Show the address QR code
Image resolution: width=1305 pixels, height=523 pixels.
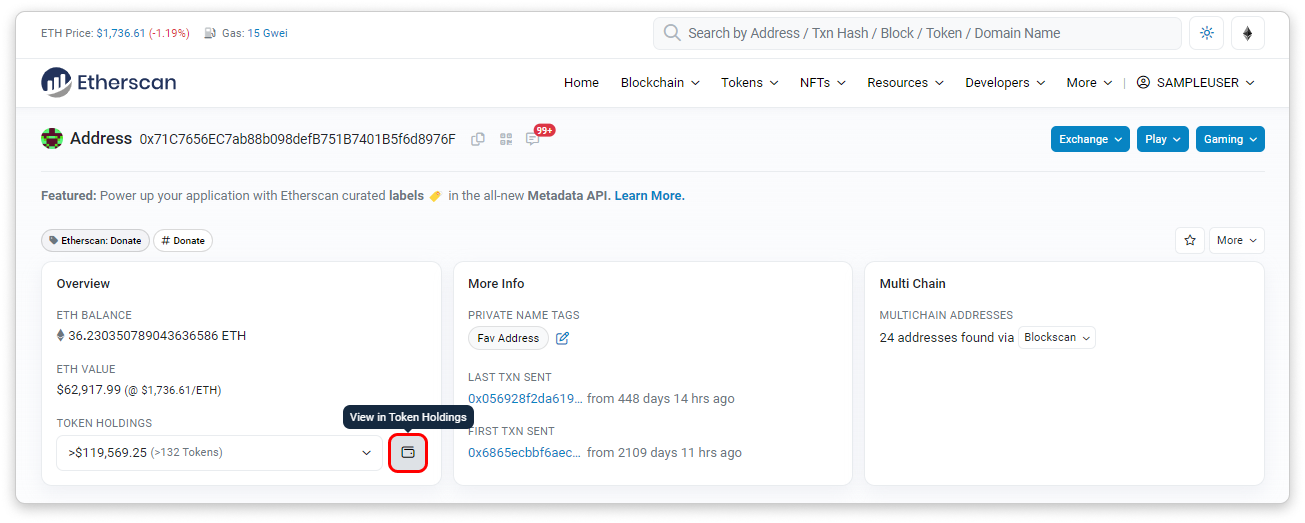coord(506,139)
